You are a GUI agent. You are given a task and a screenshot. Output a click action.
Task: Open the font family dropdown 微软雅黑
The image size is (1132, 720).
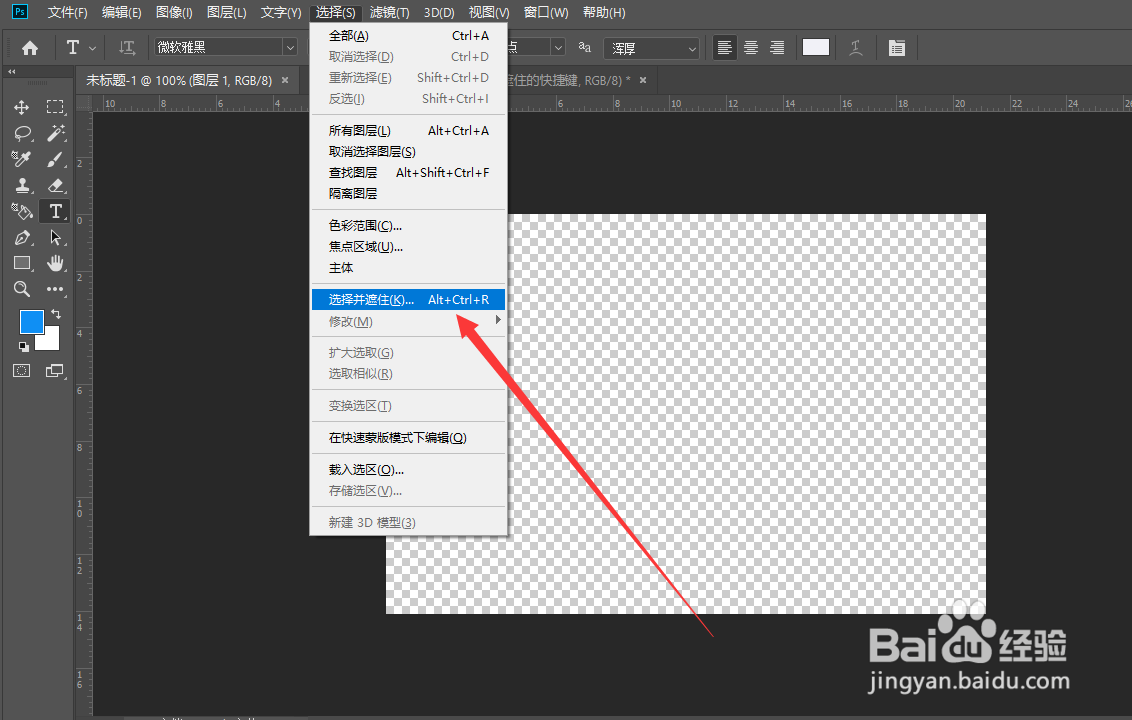tap(225, 48)
